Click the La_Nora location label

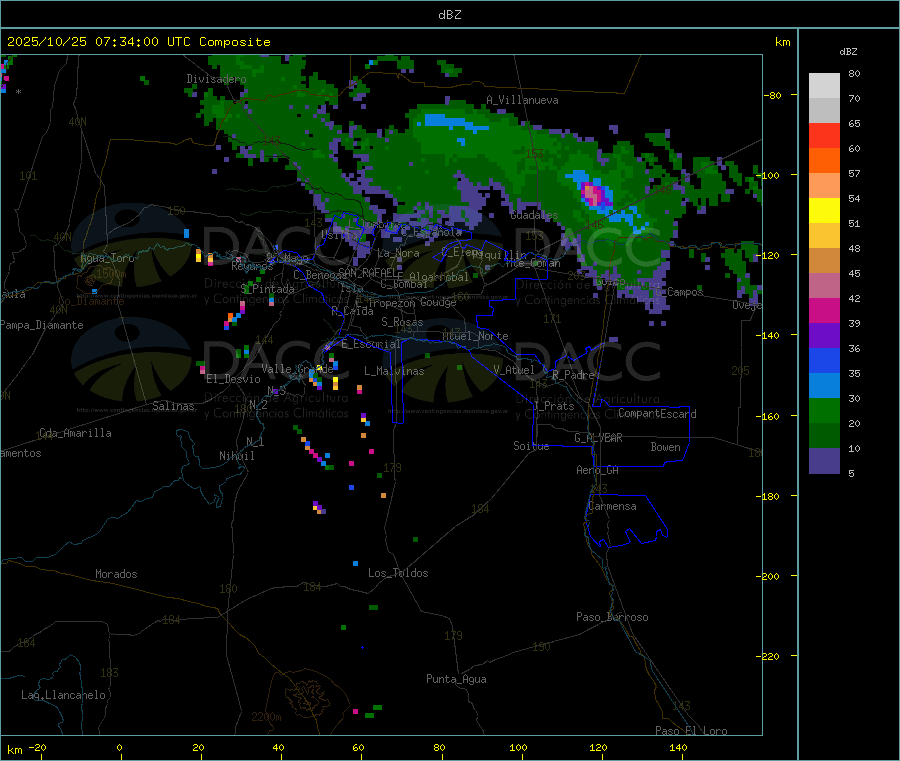(398, 253)
